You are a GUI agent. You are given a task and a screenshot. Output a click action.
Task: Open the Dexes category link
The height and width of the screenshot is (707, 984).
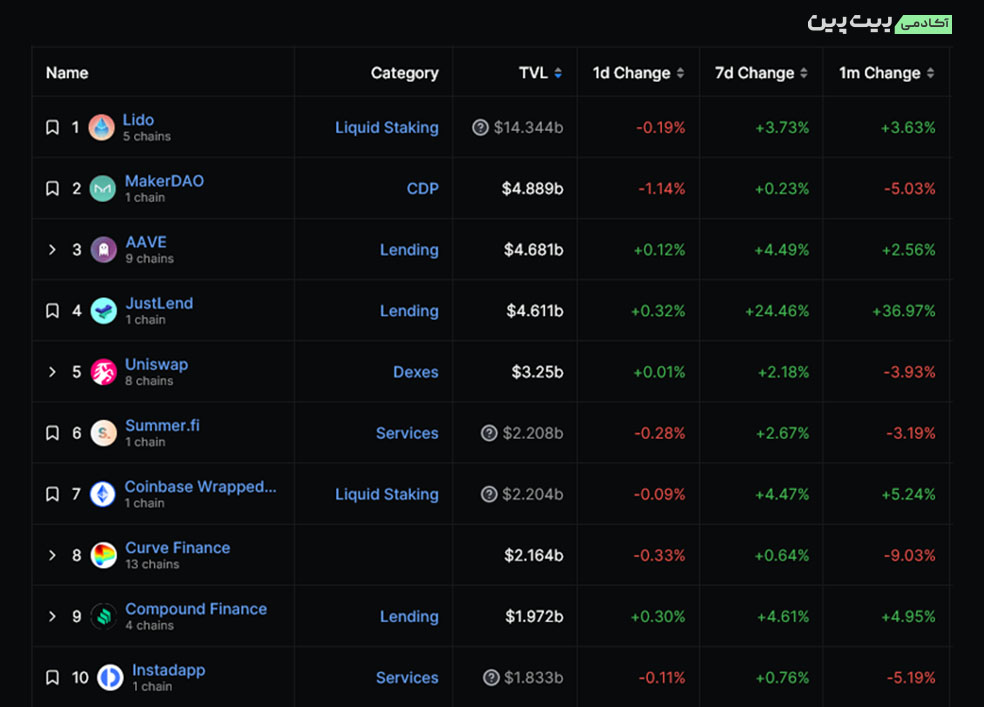[415, 372]
